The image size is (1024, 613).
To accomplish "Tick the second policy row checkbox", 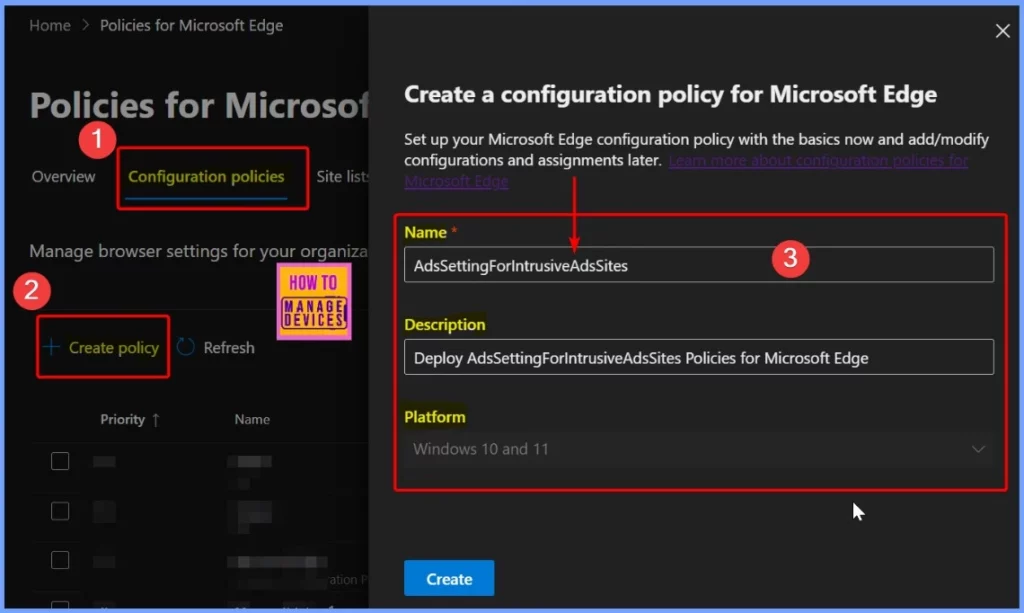I will 60,511.
